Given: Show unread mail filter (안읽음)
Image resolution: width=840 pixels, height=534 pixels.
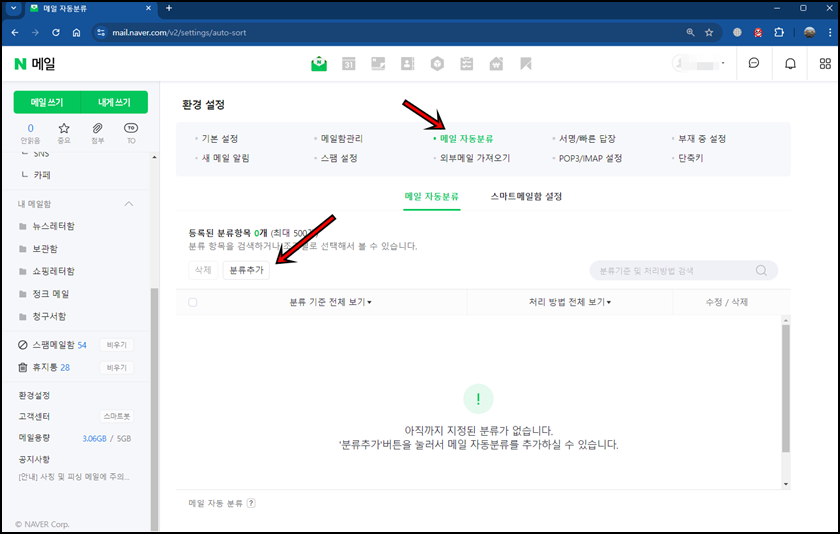Looking at the screenshot, I should point(31,133).
